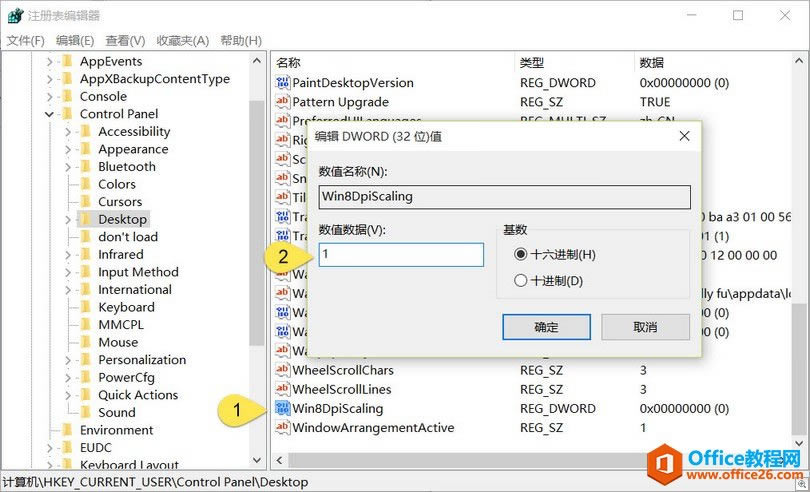
Task: Click tree pane scroll-down arrow
Action: pyautogui.click(x=257, y=460)
